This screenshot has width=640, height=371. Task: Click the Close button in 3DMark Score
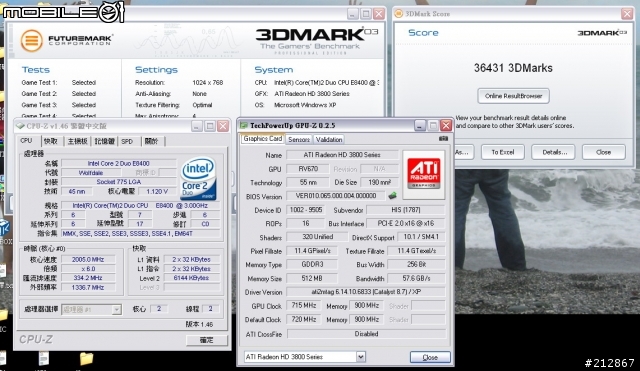click(x=603, y=152)
